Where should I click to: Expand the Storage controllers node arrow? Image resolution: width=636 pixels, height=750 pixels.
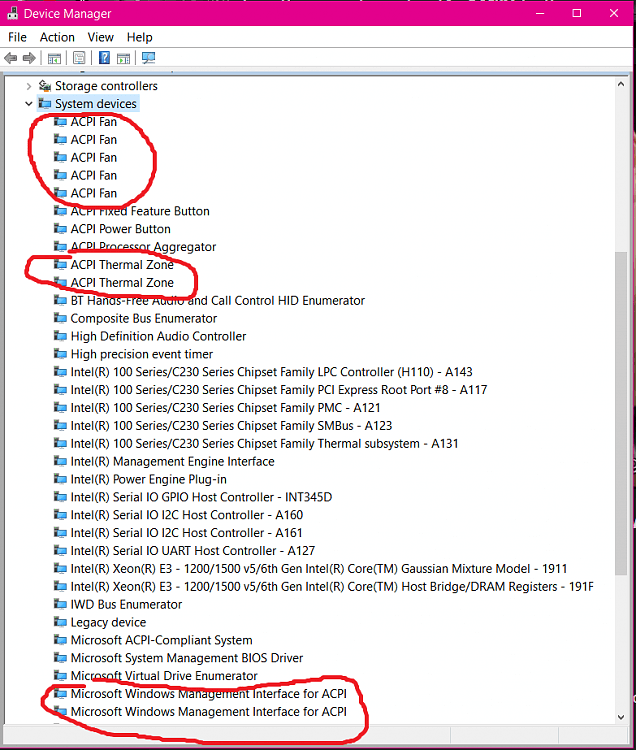(x=29, y=86)
